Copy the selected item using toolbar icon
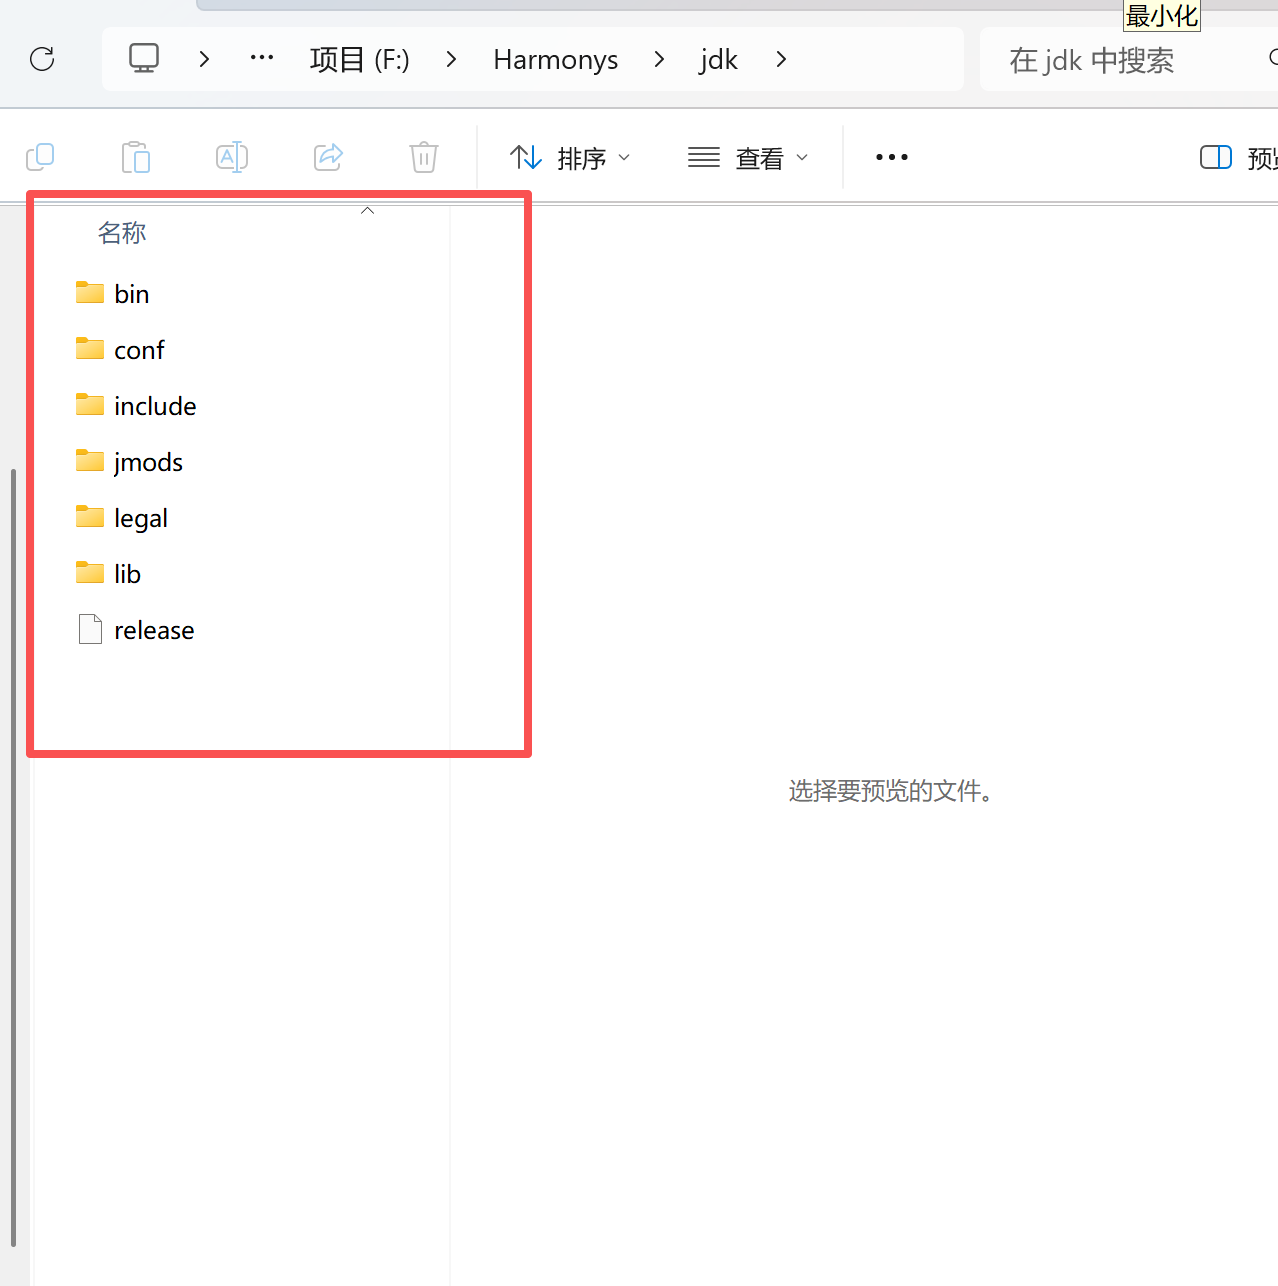 (40, 157)
